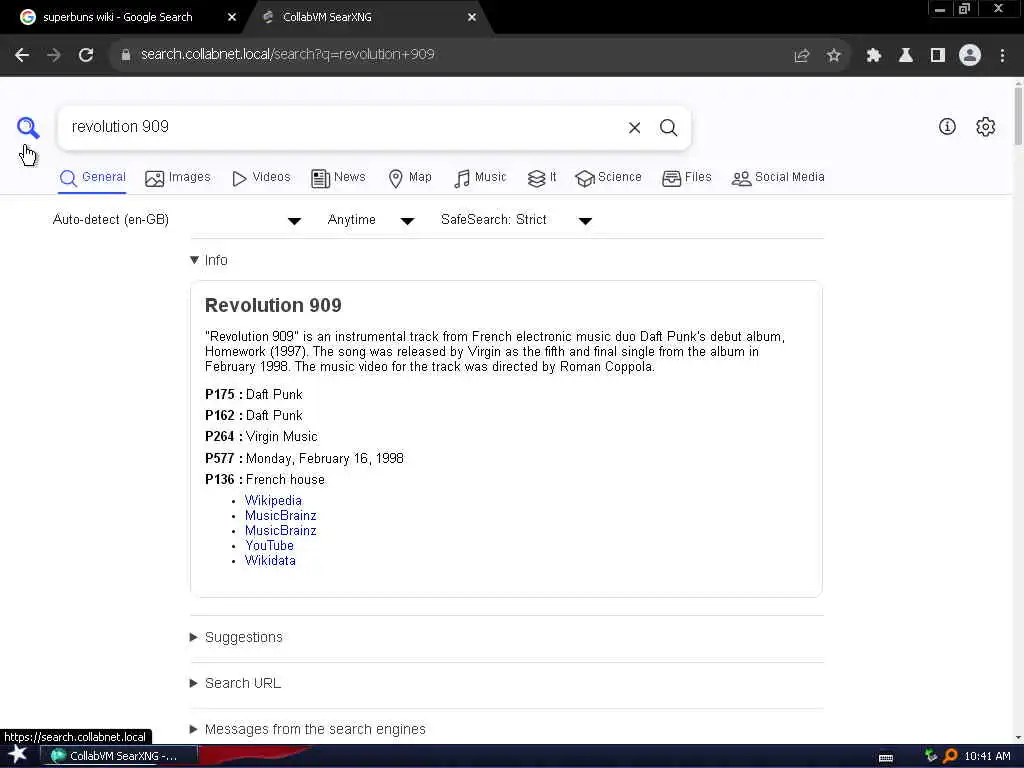Click the padlock site info icon

[126, 55]
